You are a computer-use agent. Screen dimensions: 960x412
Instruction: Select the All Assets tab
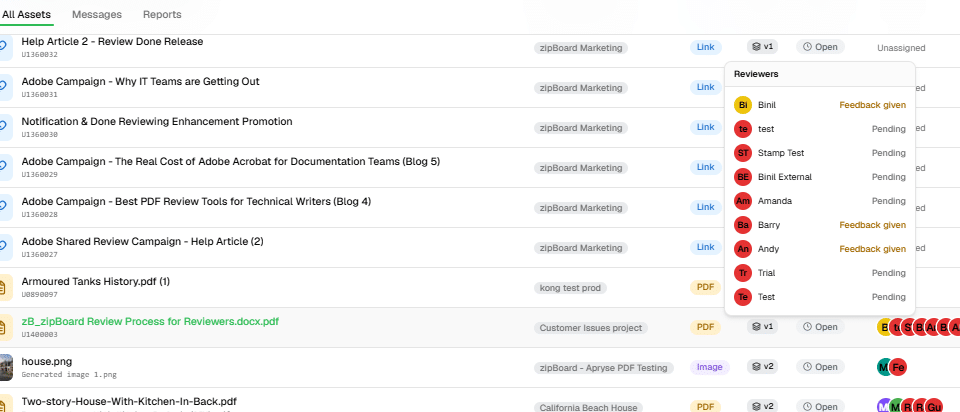point(26,14)
